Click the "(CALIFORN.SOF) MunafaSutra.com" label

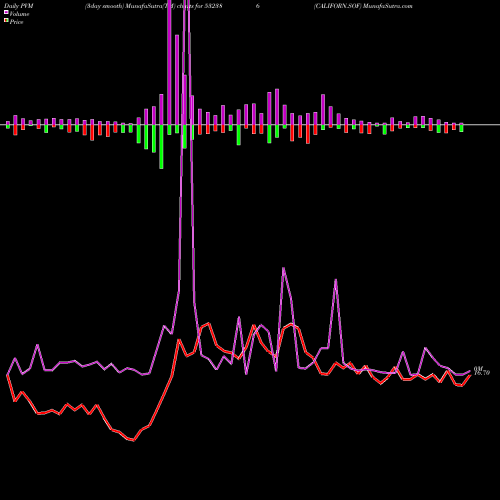[x=363, y=6]
